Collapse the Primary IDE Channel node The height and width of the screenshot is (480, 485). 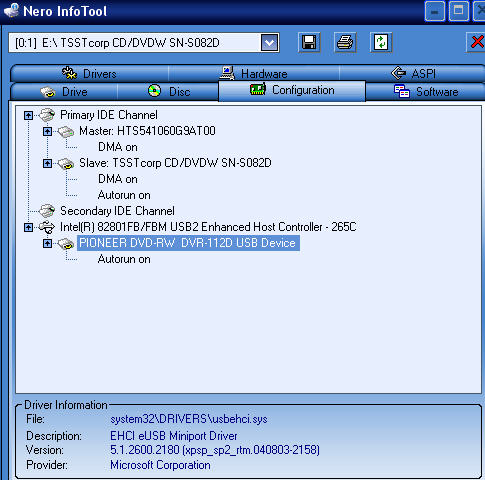tap(28, 115)
